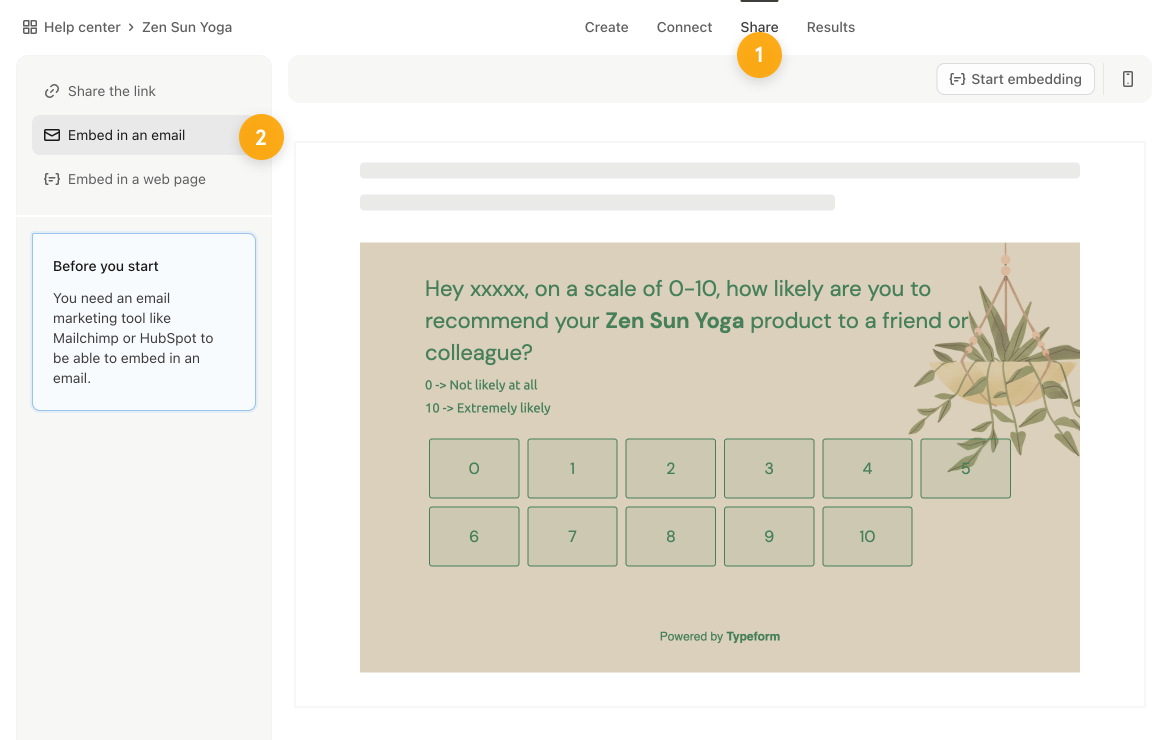1166x740 pixels.
Task: Open the Zen Sun Yoga breadcrumb
Action: (187, 28)
